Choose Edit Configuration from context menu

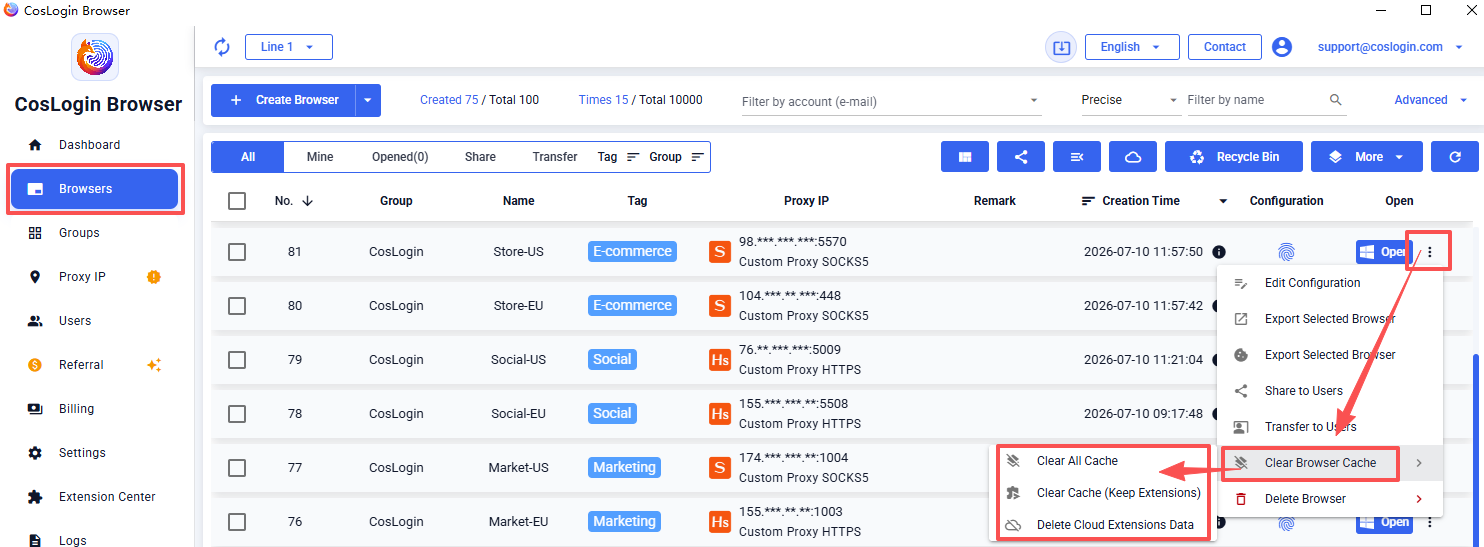coord(1330,283)
